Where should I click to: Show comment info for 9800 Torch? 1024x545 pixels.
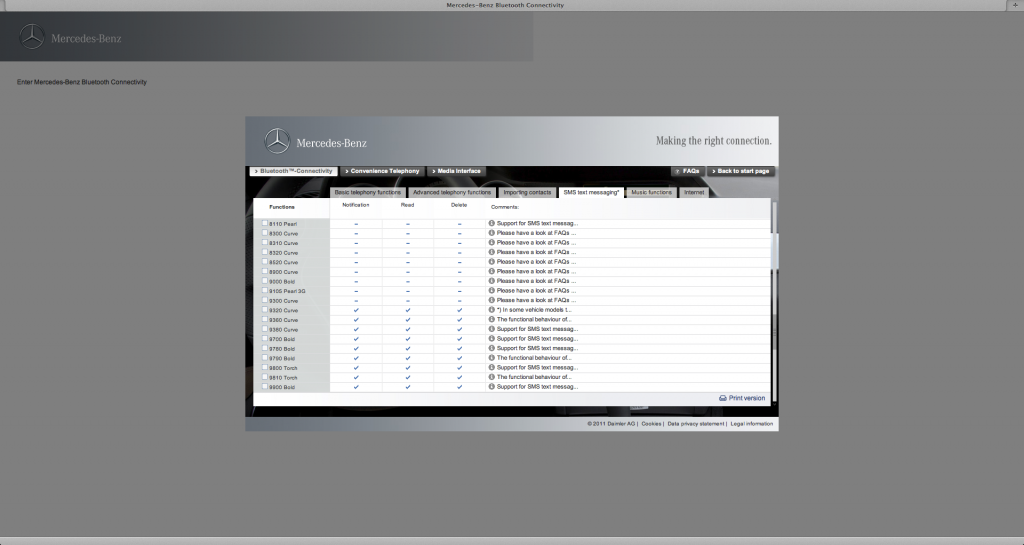point(492,367)
